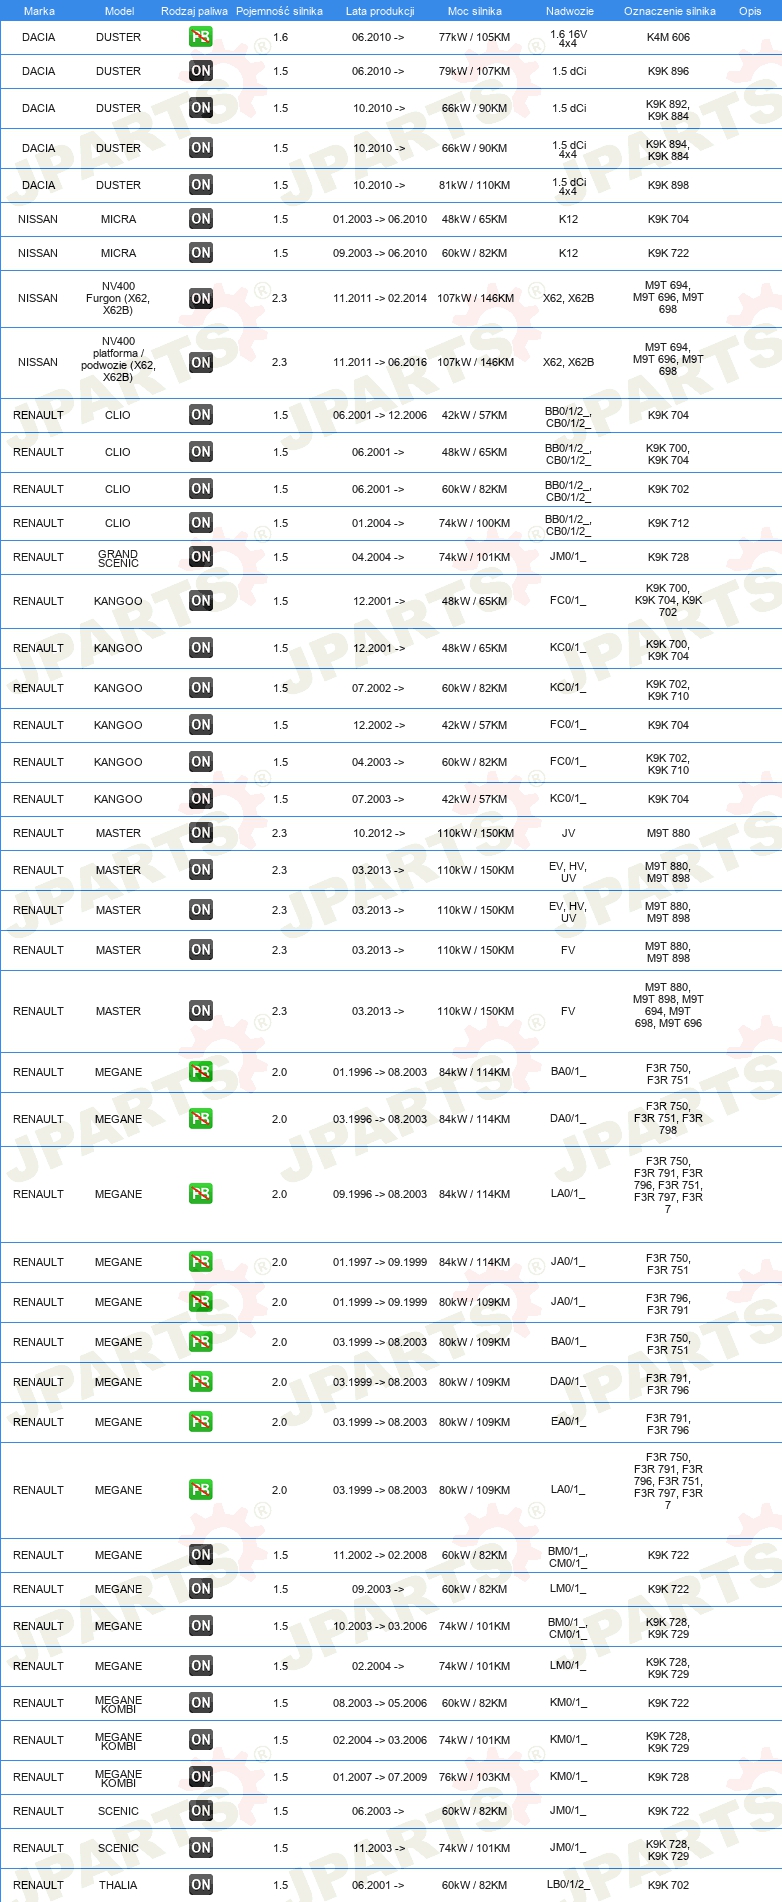The height and width of the screenshot is (1902, 782).
Task: Click the JV body cell in Master row
Action: coord(568,833)
